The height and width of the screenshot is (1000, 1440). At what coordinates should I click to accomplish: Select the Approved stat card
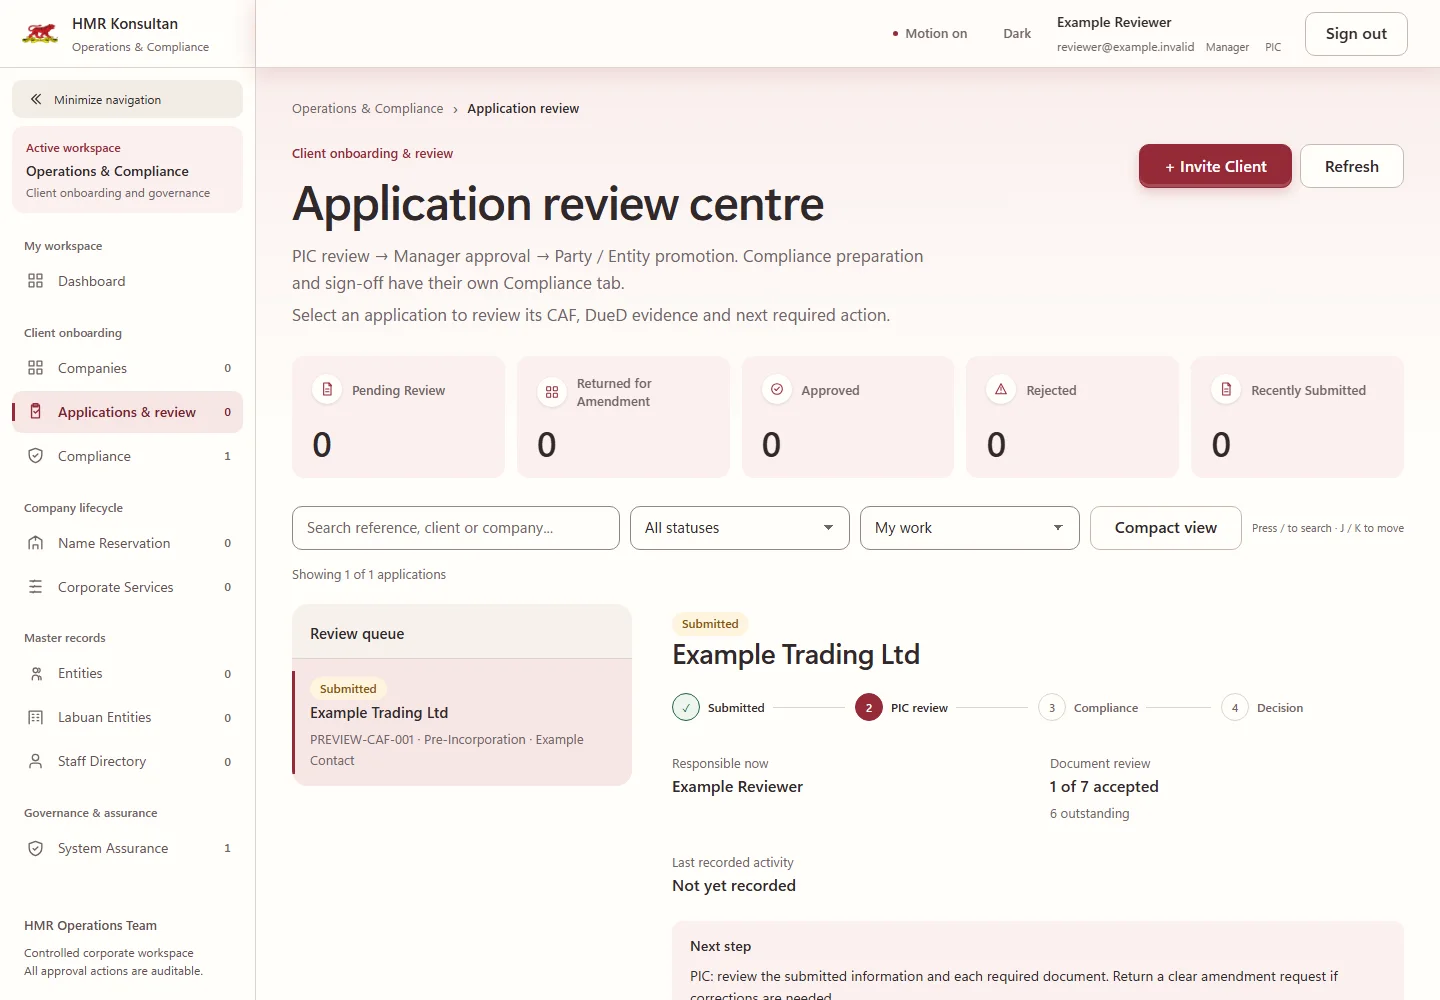848,417
